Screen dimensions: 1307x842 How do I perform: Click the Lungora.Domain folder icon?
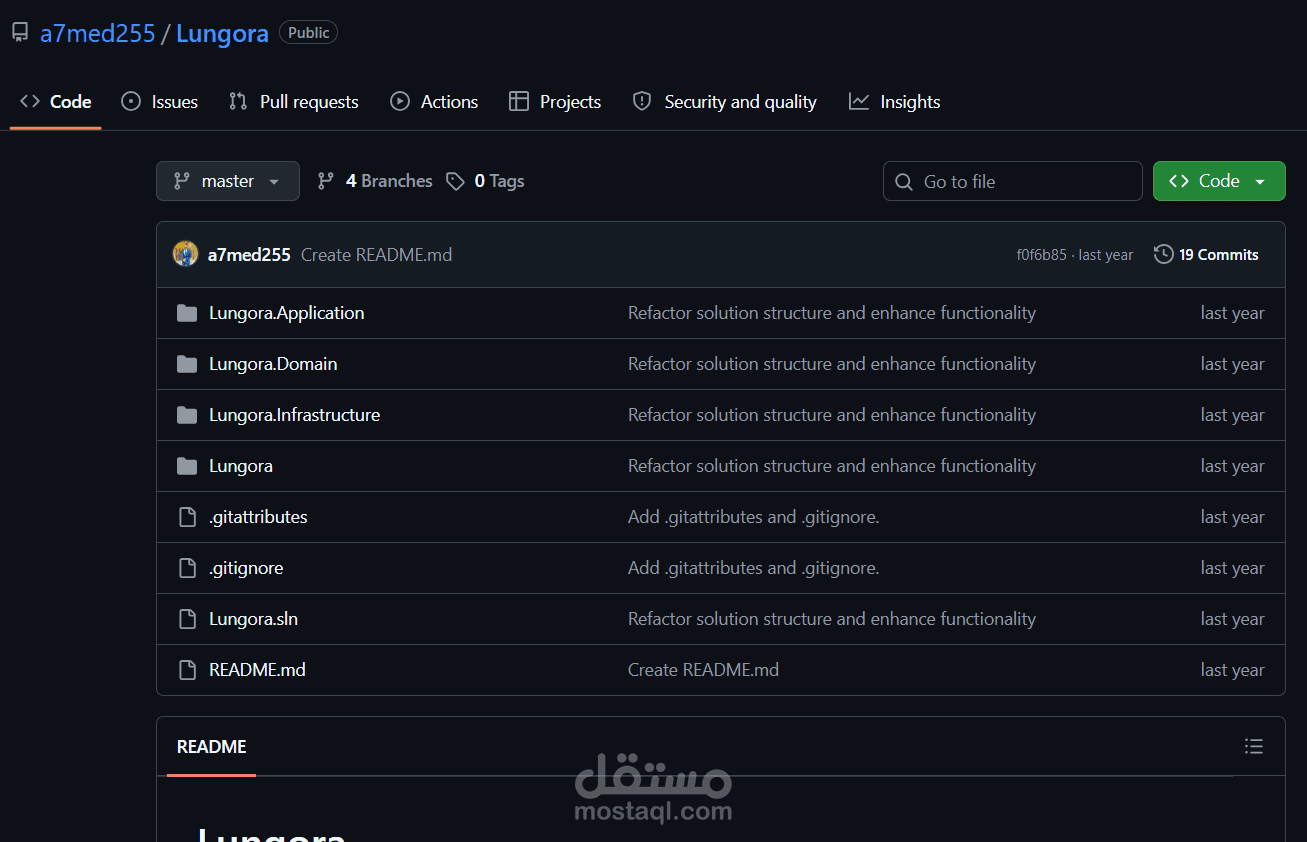187,364
